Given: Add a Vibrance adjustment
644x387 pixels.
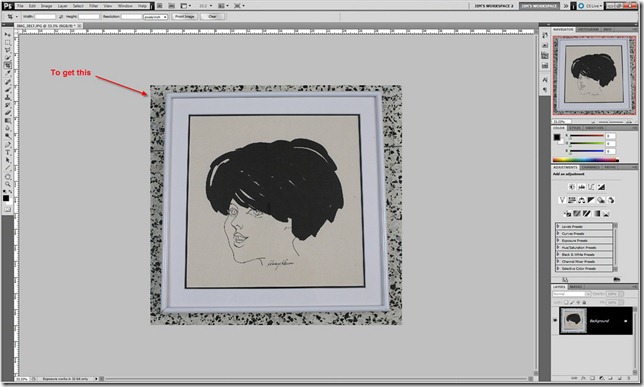Looking at the screenshot, I should (x=562, y=200).
